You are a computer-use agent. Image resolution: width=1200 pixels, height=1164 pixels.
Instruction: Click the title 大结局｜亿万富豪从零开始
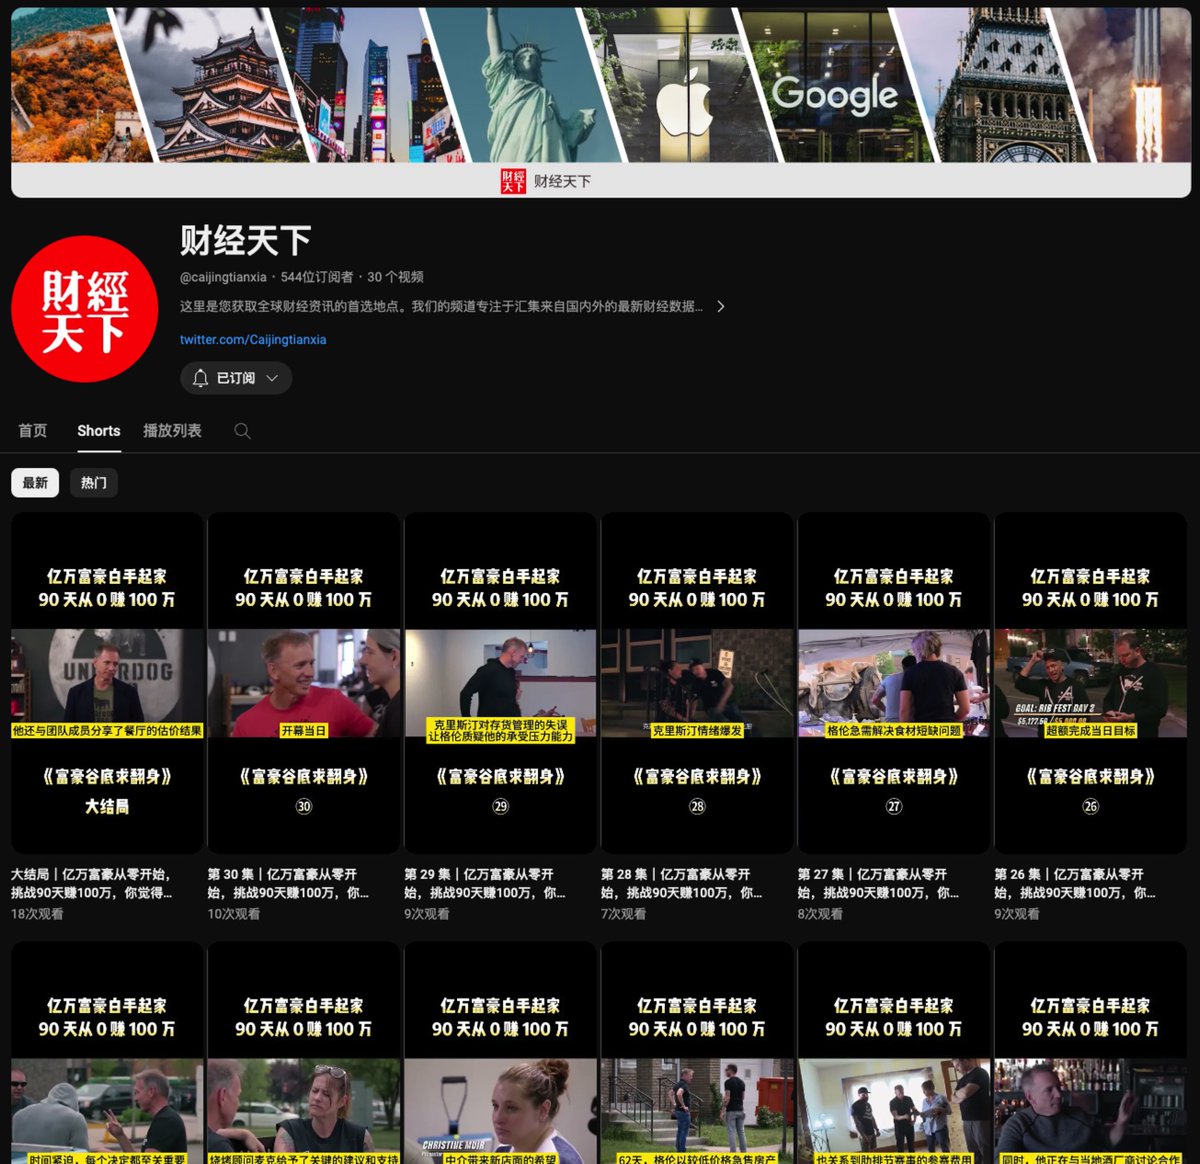pyautogui.click(x=92, y=883)
